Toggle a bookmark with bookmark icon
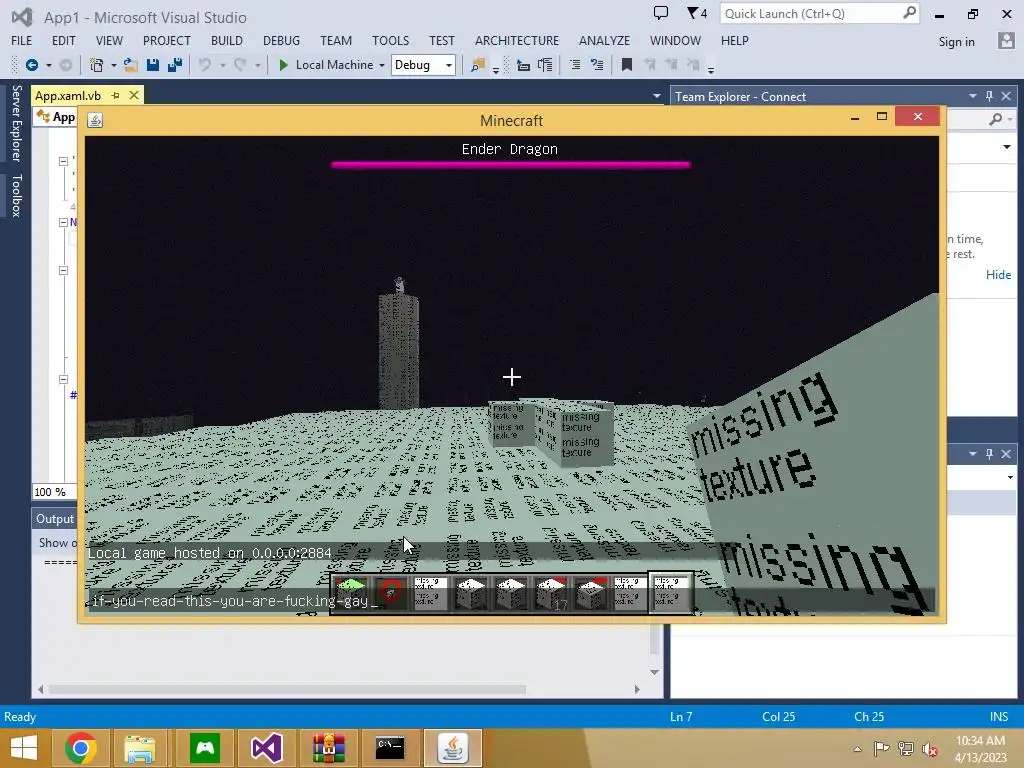This screenshot has height=768, width=1024. [627, 65]
